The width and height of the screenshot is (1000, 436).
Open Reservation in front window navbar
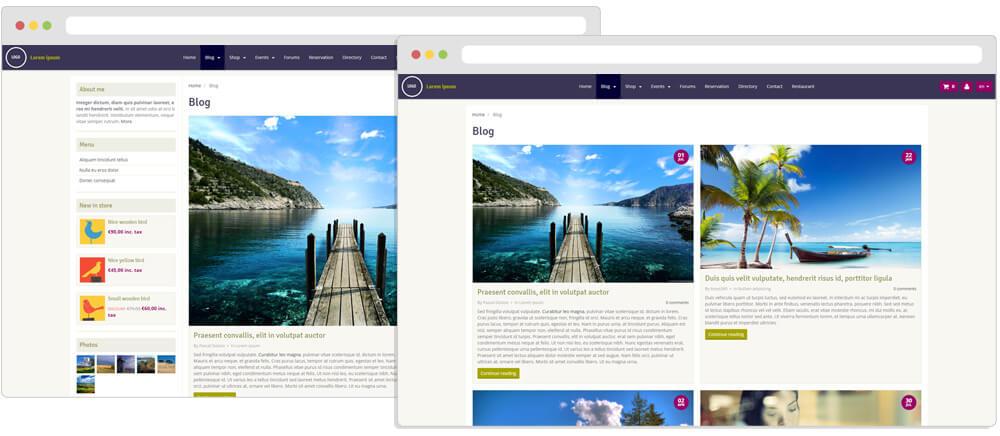pyautogui.click(x=717, y=86)
